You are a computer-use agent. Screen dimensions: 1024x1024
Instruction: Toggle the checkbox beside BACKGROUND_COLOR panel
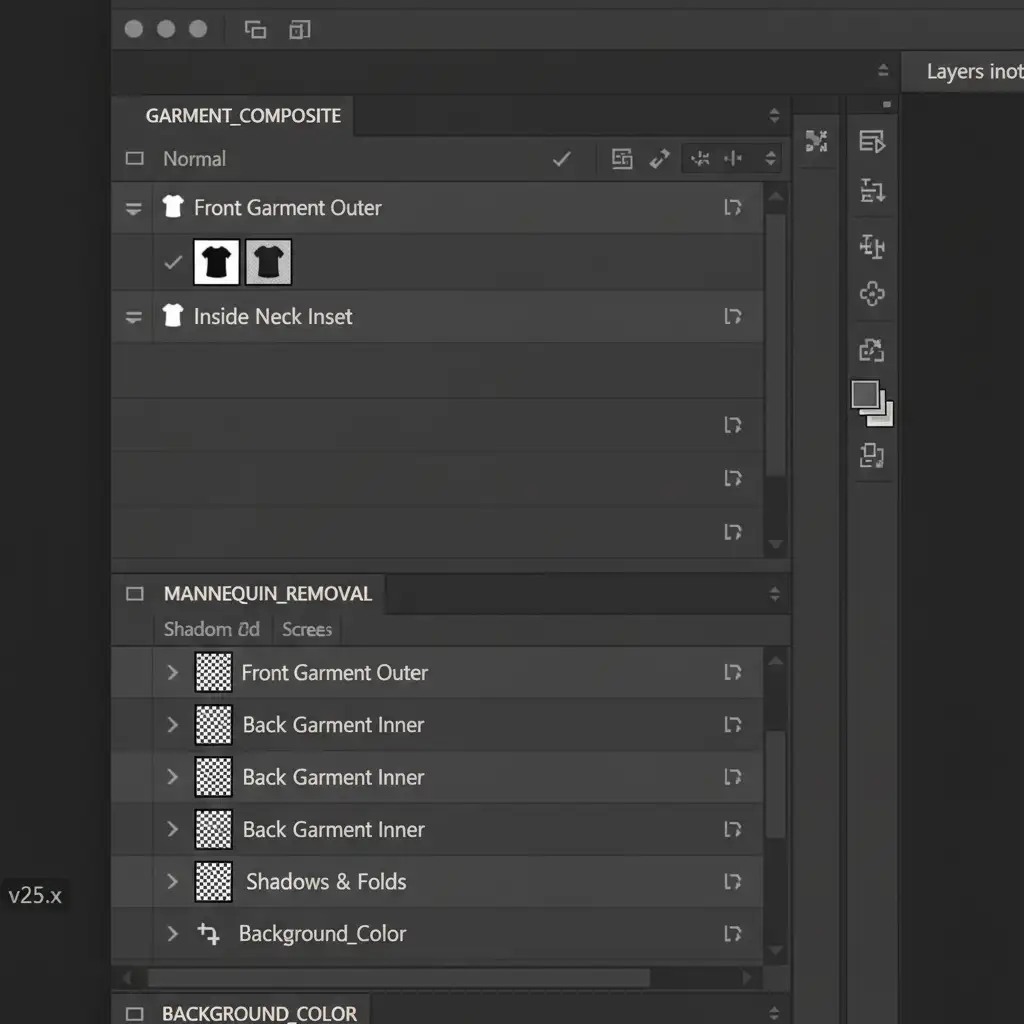coord(135,1013)
